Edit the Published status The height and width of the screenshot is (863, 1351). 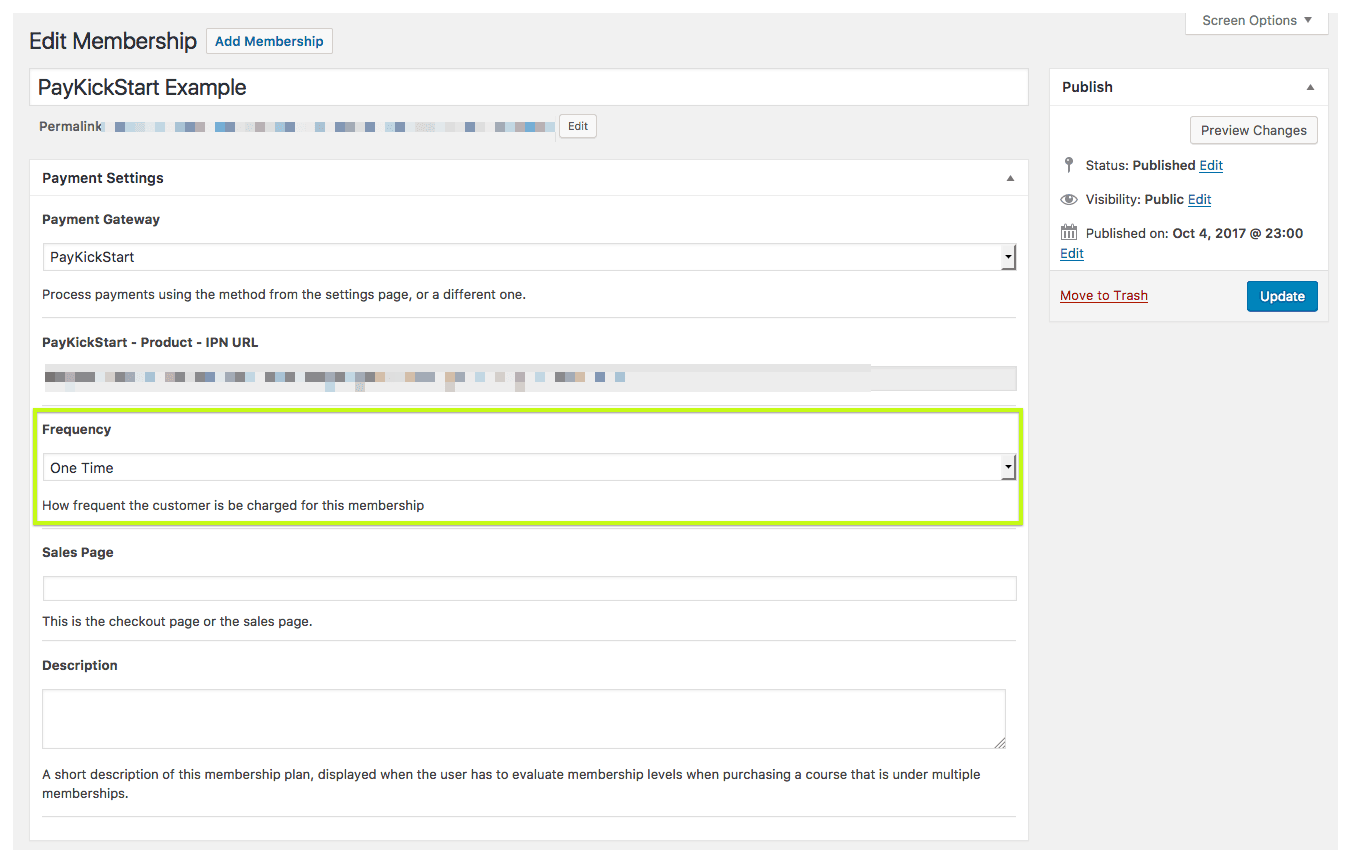point(1211,165)
